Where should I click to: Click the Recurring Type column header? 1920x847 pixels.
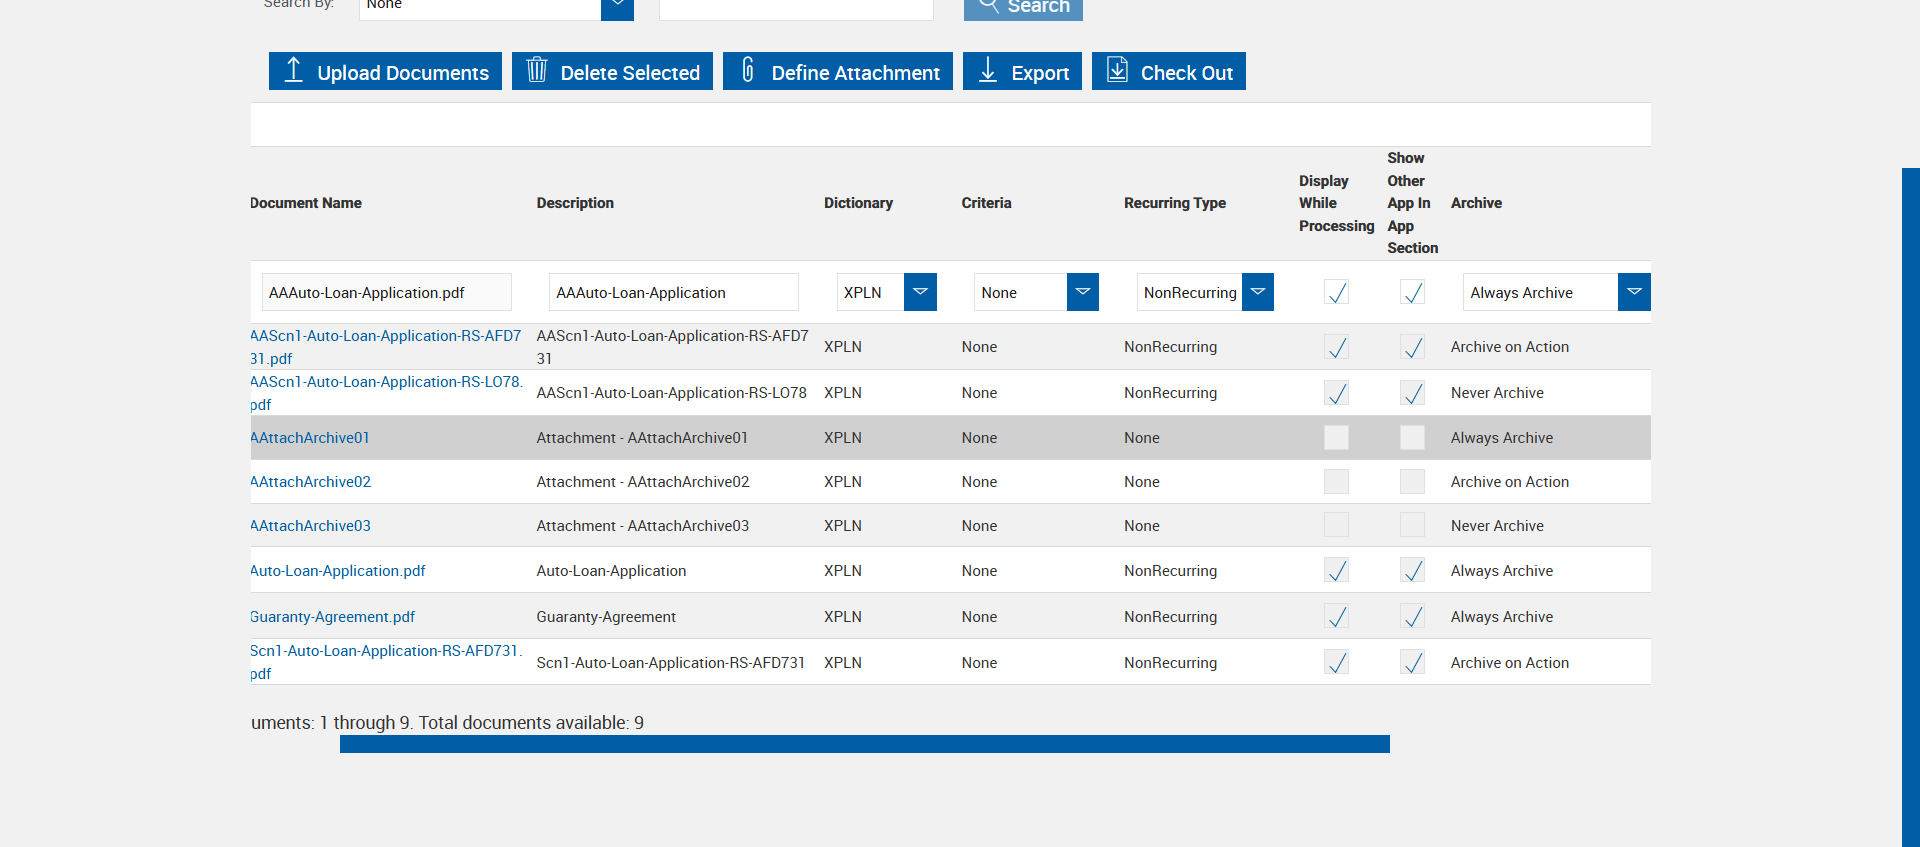coord(1175,203)
